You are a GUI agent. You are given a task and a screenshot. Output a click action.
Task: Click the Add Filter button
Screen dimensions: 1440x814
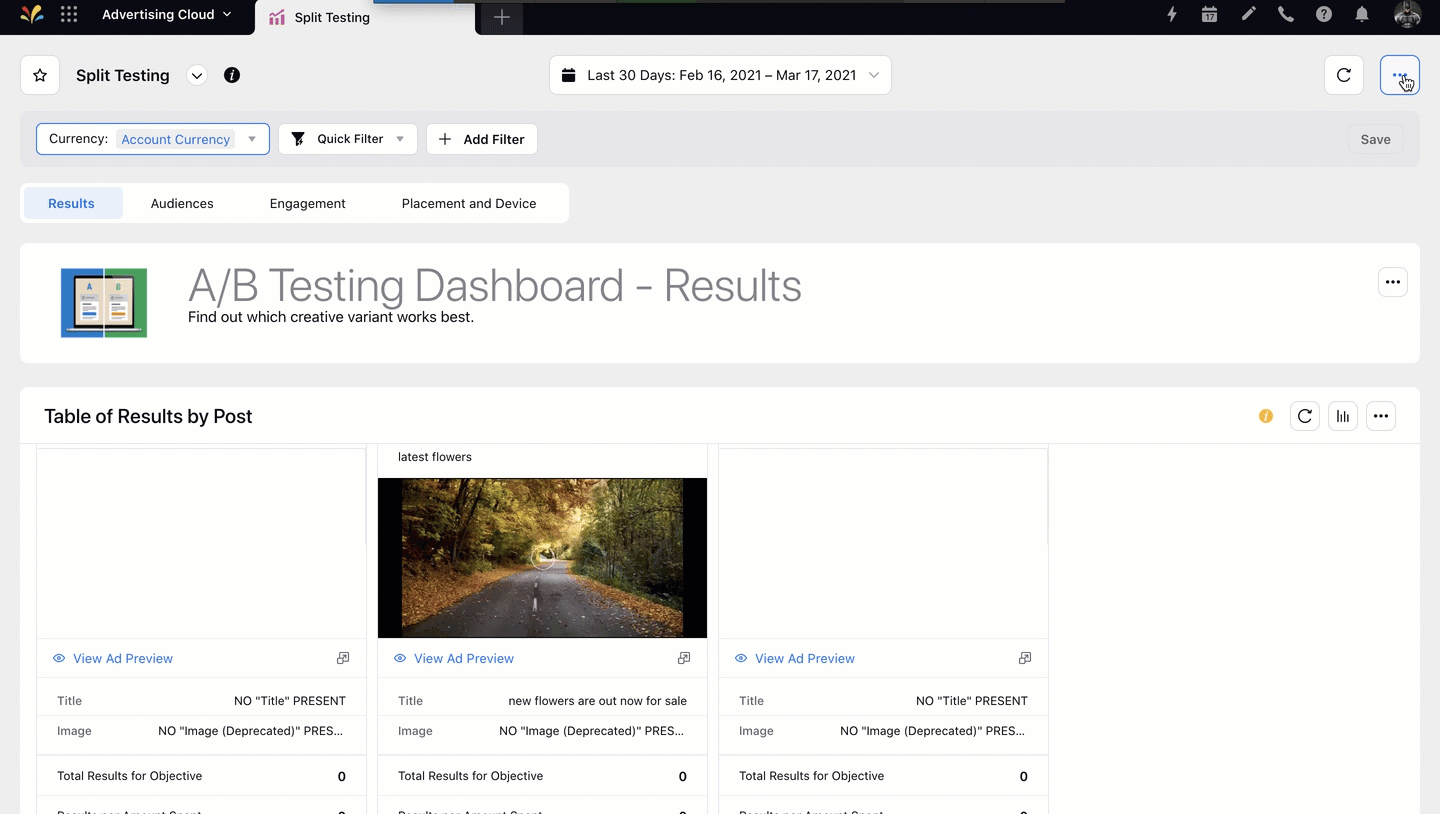pos(482,139)
